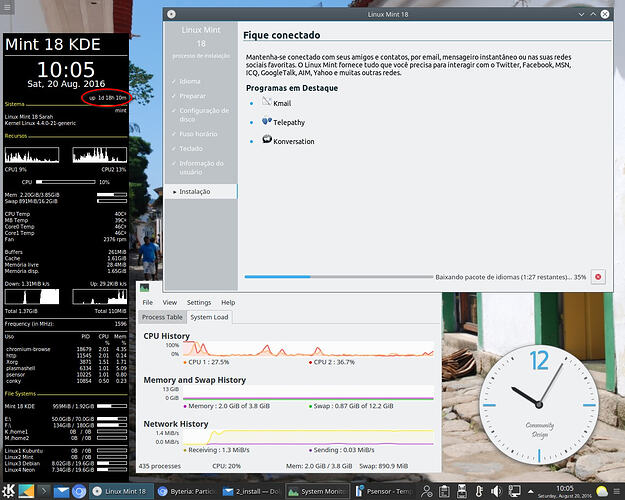Click the Telepathy program icon
Image resolution: width=625 pixels, height=500 pixels.
pyautogui.click(x=266, y=121)
